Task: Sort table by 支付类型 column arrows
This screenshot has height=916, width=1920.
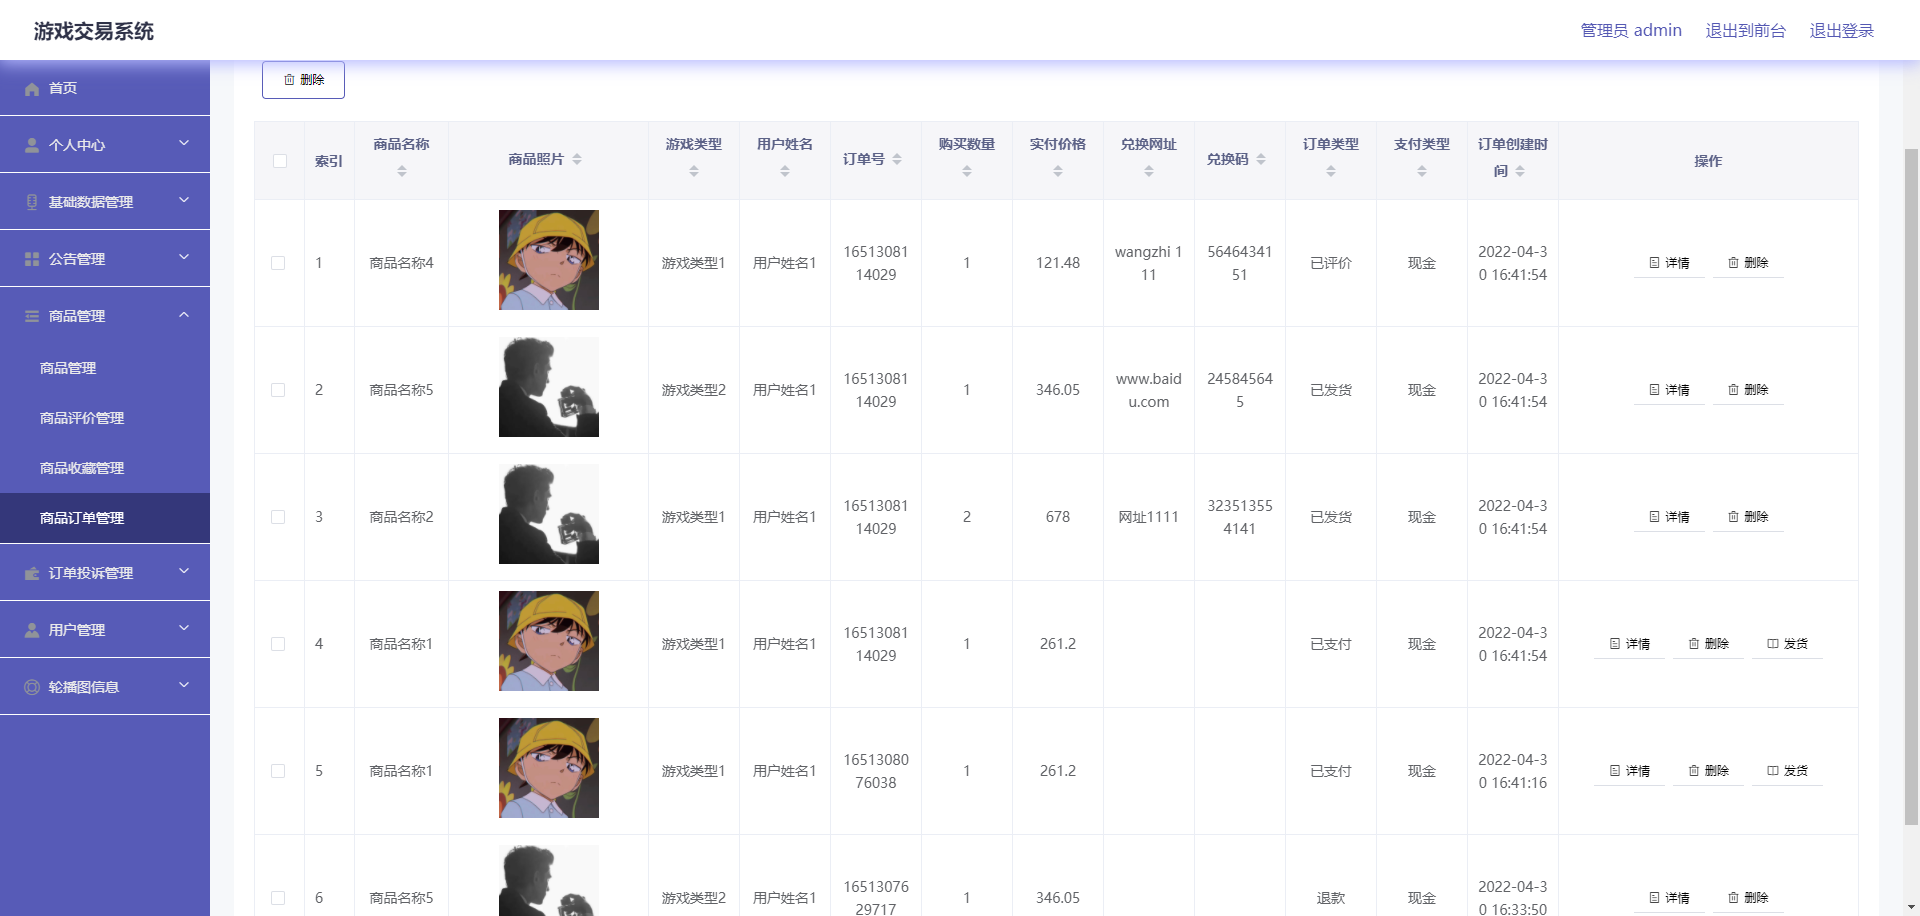Action: 1422,171
